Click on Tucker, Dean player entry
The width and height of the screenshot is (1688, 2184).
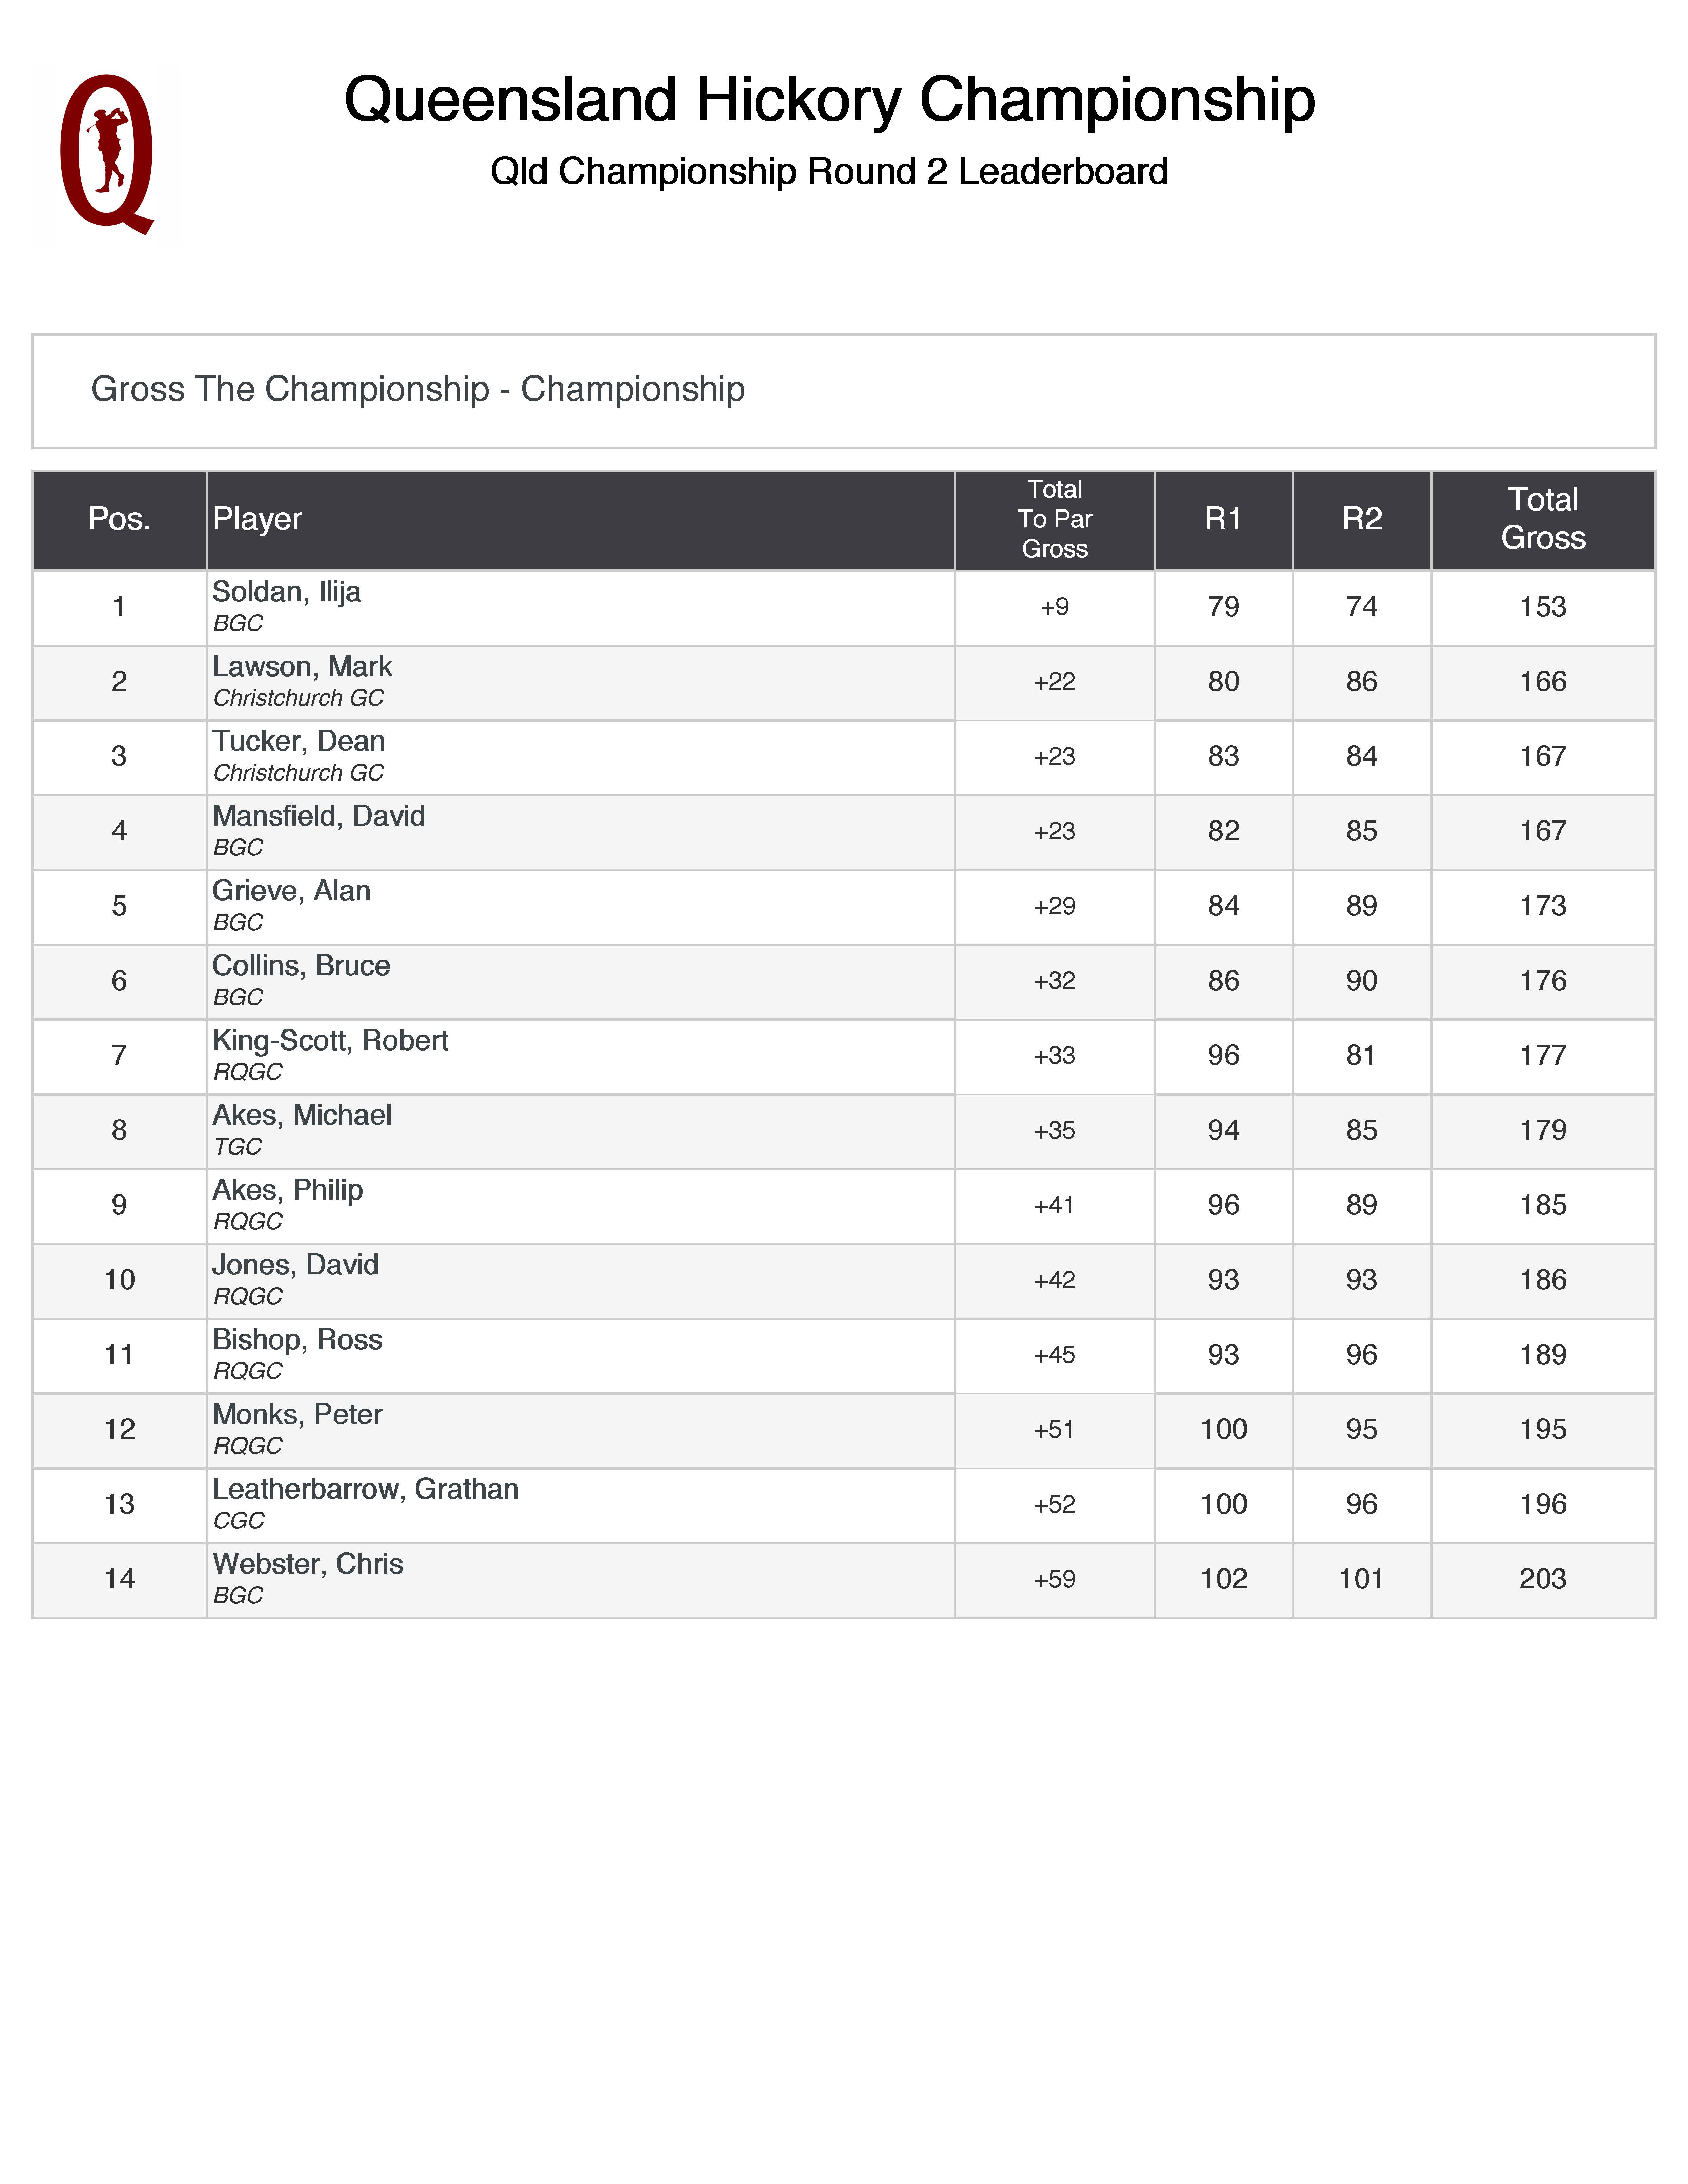pos(298,742)
